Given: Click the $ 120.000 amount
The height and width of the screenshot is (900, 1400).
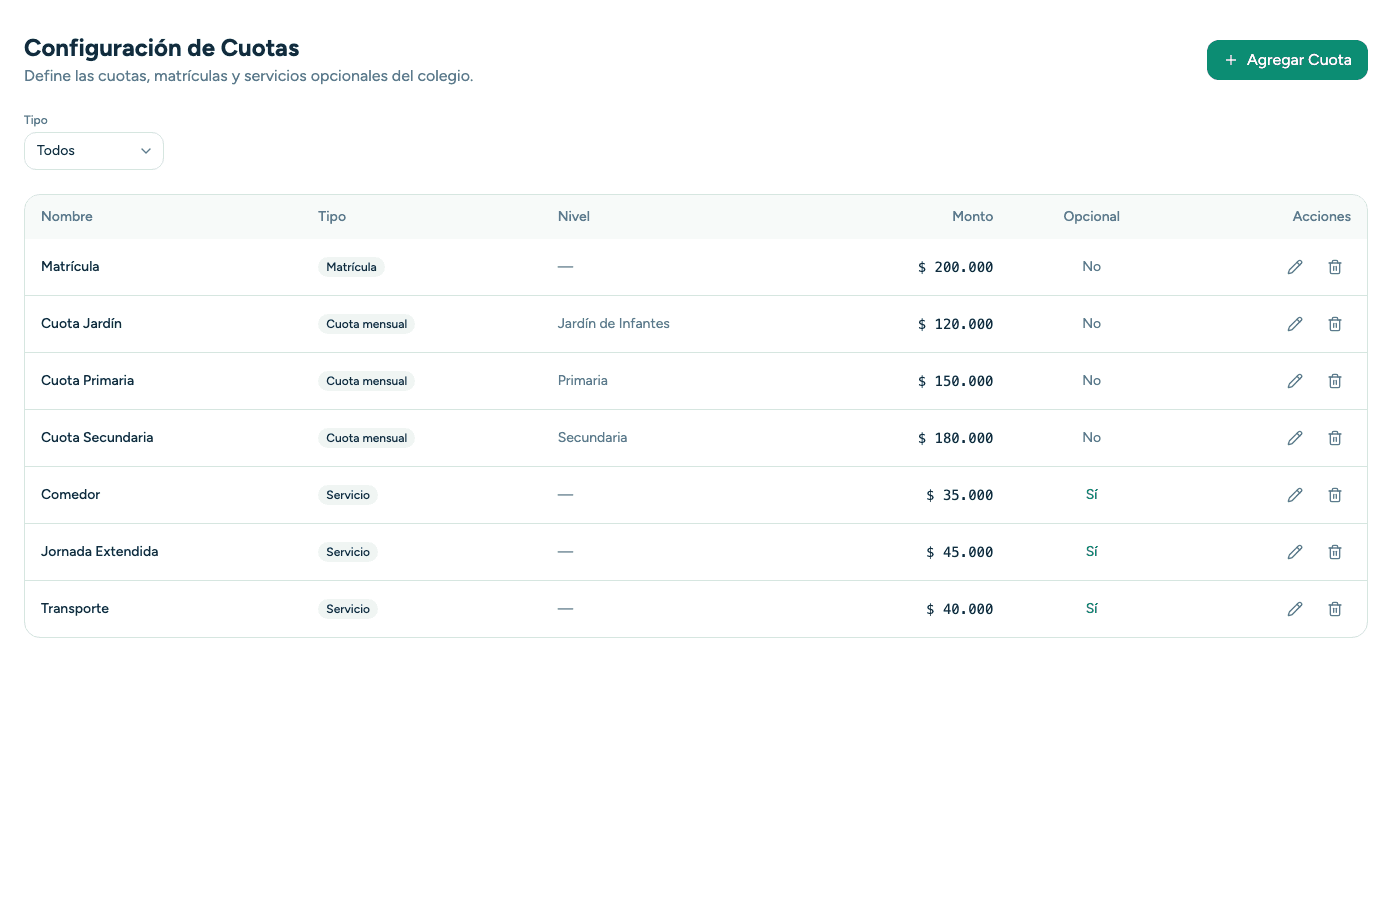Looking at the screenshot, I should click(x=955, y=324).
